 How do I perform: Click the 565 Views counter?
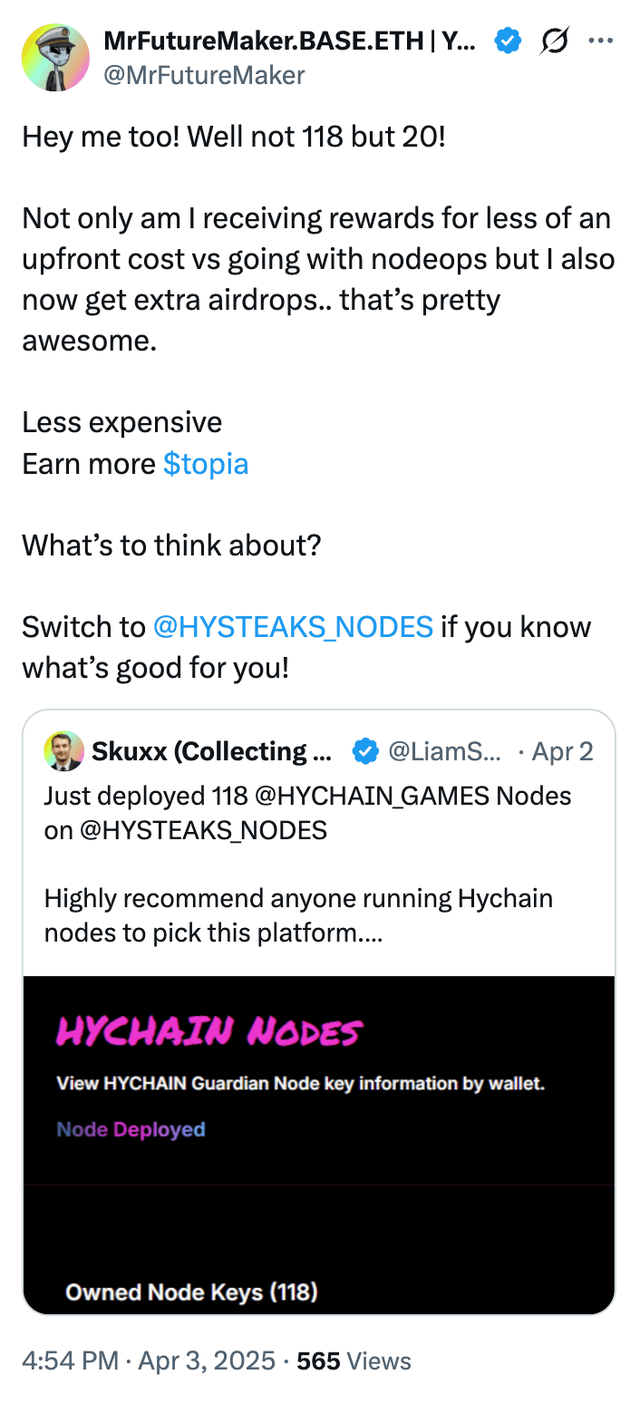[354, 1360]
